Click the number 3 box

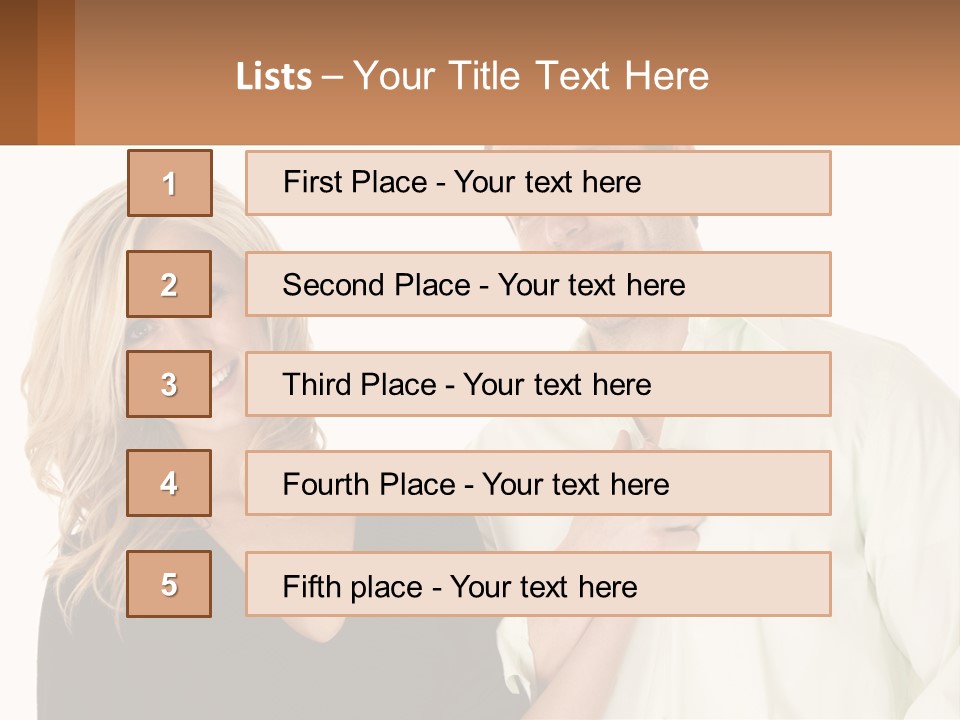[x=169, y=384]
